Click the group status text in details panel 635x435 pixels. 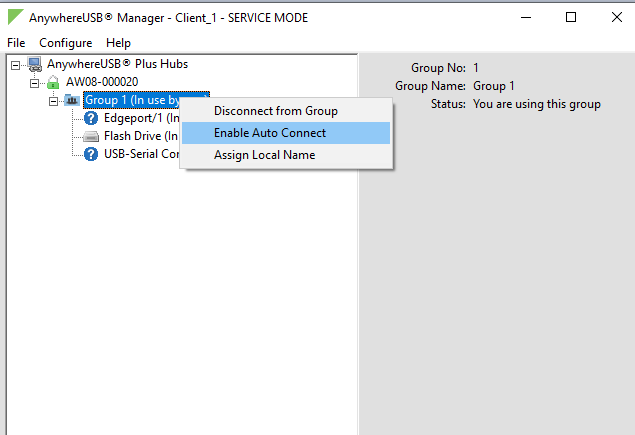(x=536, y=104)
